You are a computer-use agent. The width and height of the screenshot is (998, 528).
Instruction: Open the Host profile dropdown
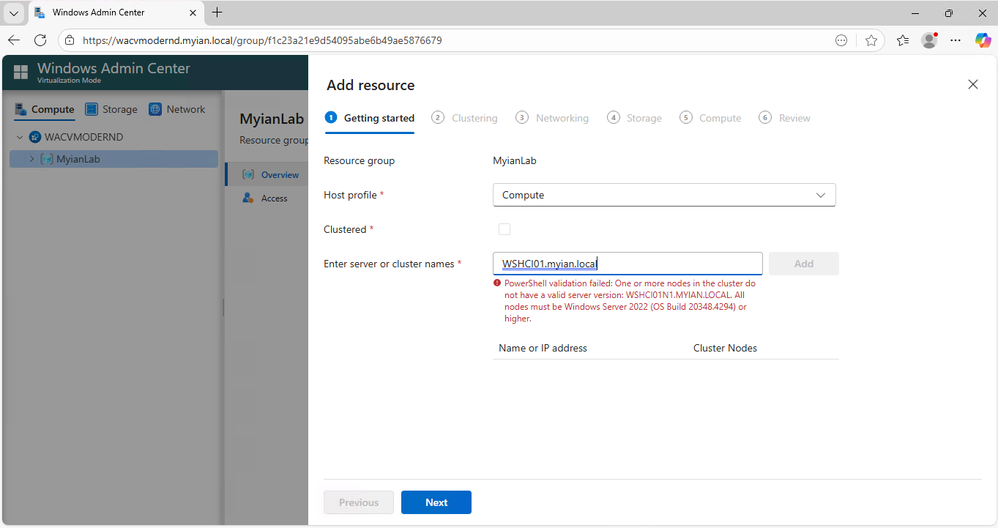click(x=664, y=195)
